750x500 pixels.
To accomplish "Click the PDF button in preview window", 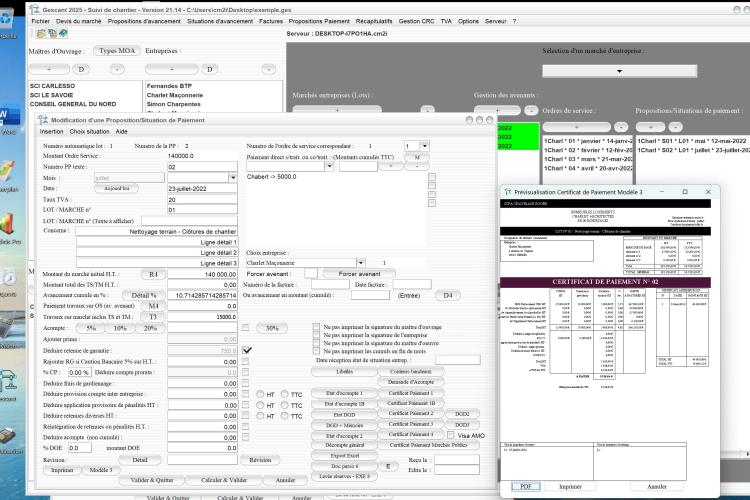I will (x=526, y=487).
